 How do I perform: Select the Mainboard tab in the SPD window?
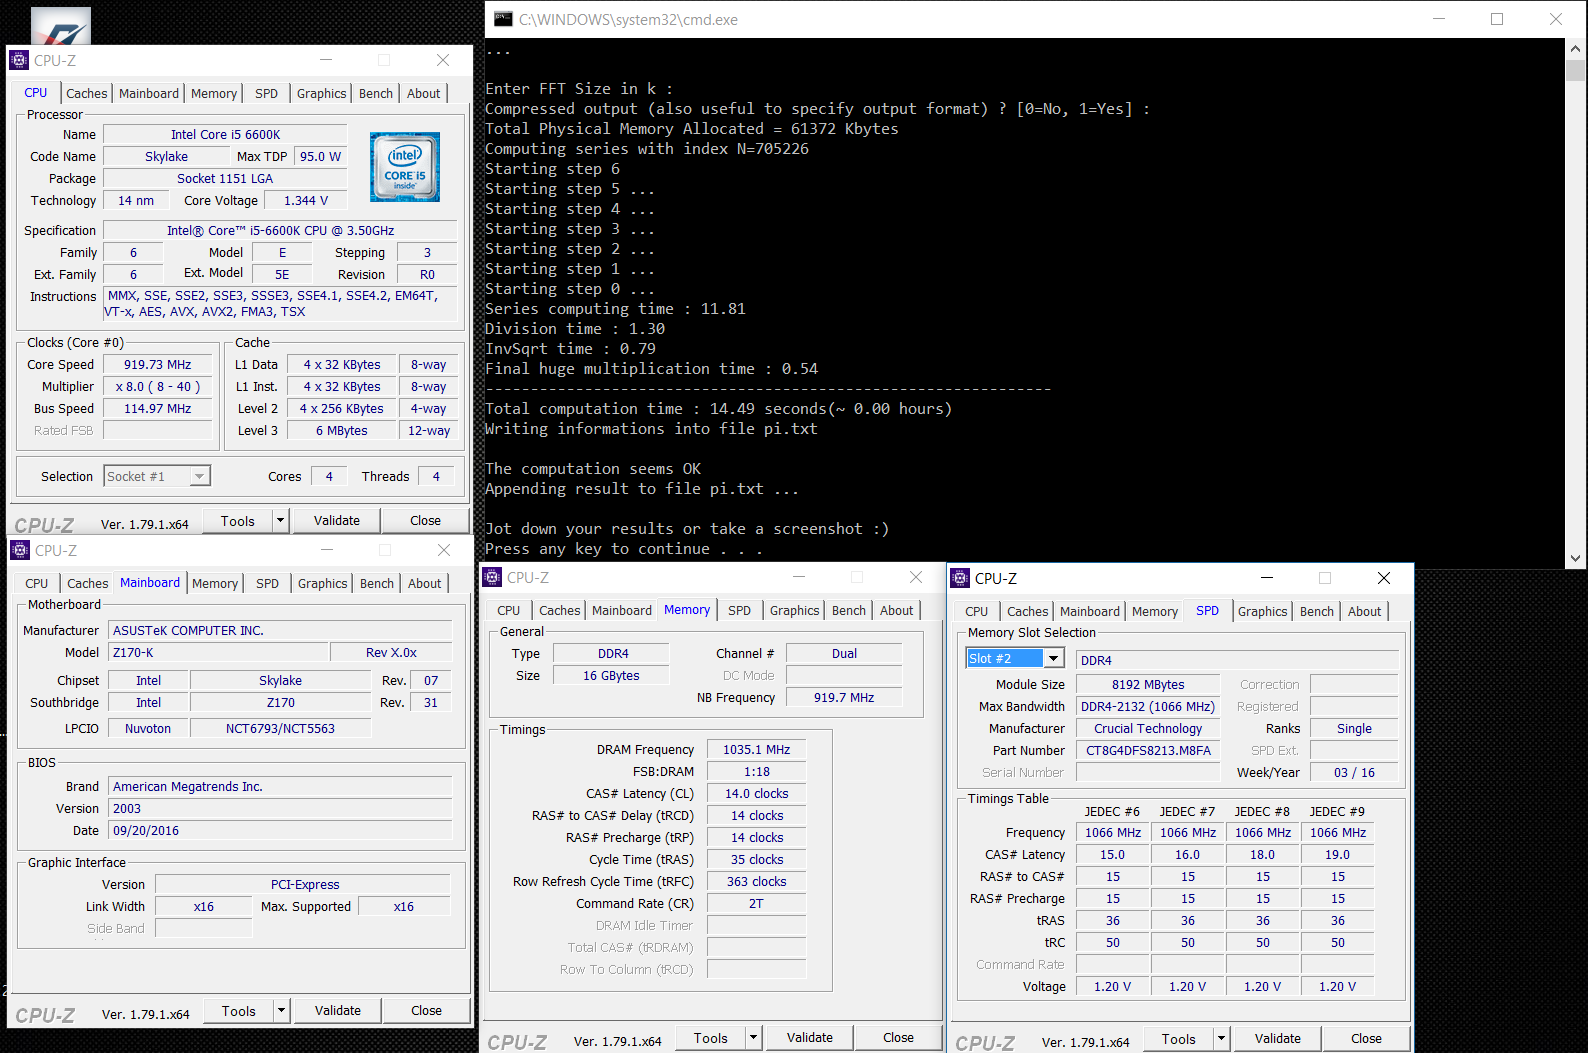tap(1090, 611)
